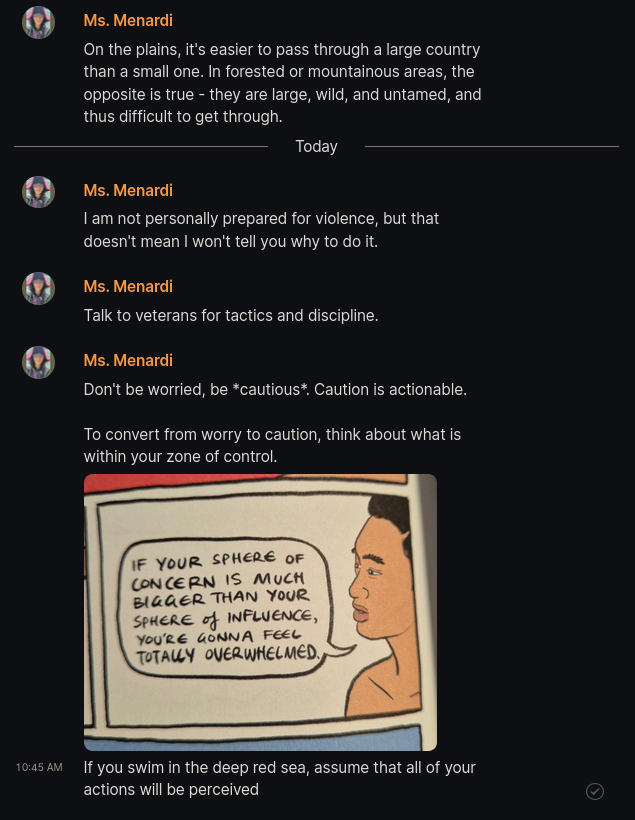Screen dimensions: 635x820
Task: Click Ms. Menardi's name above the caution message
Action: (x=128, y=360)
